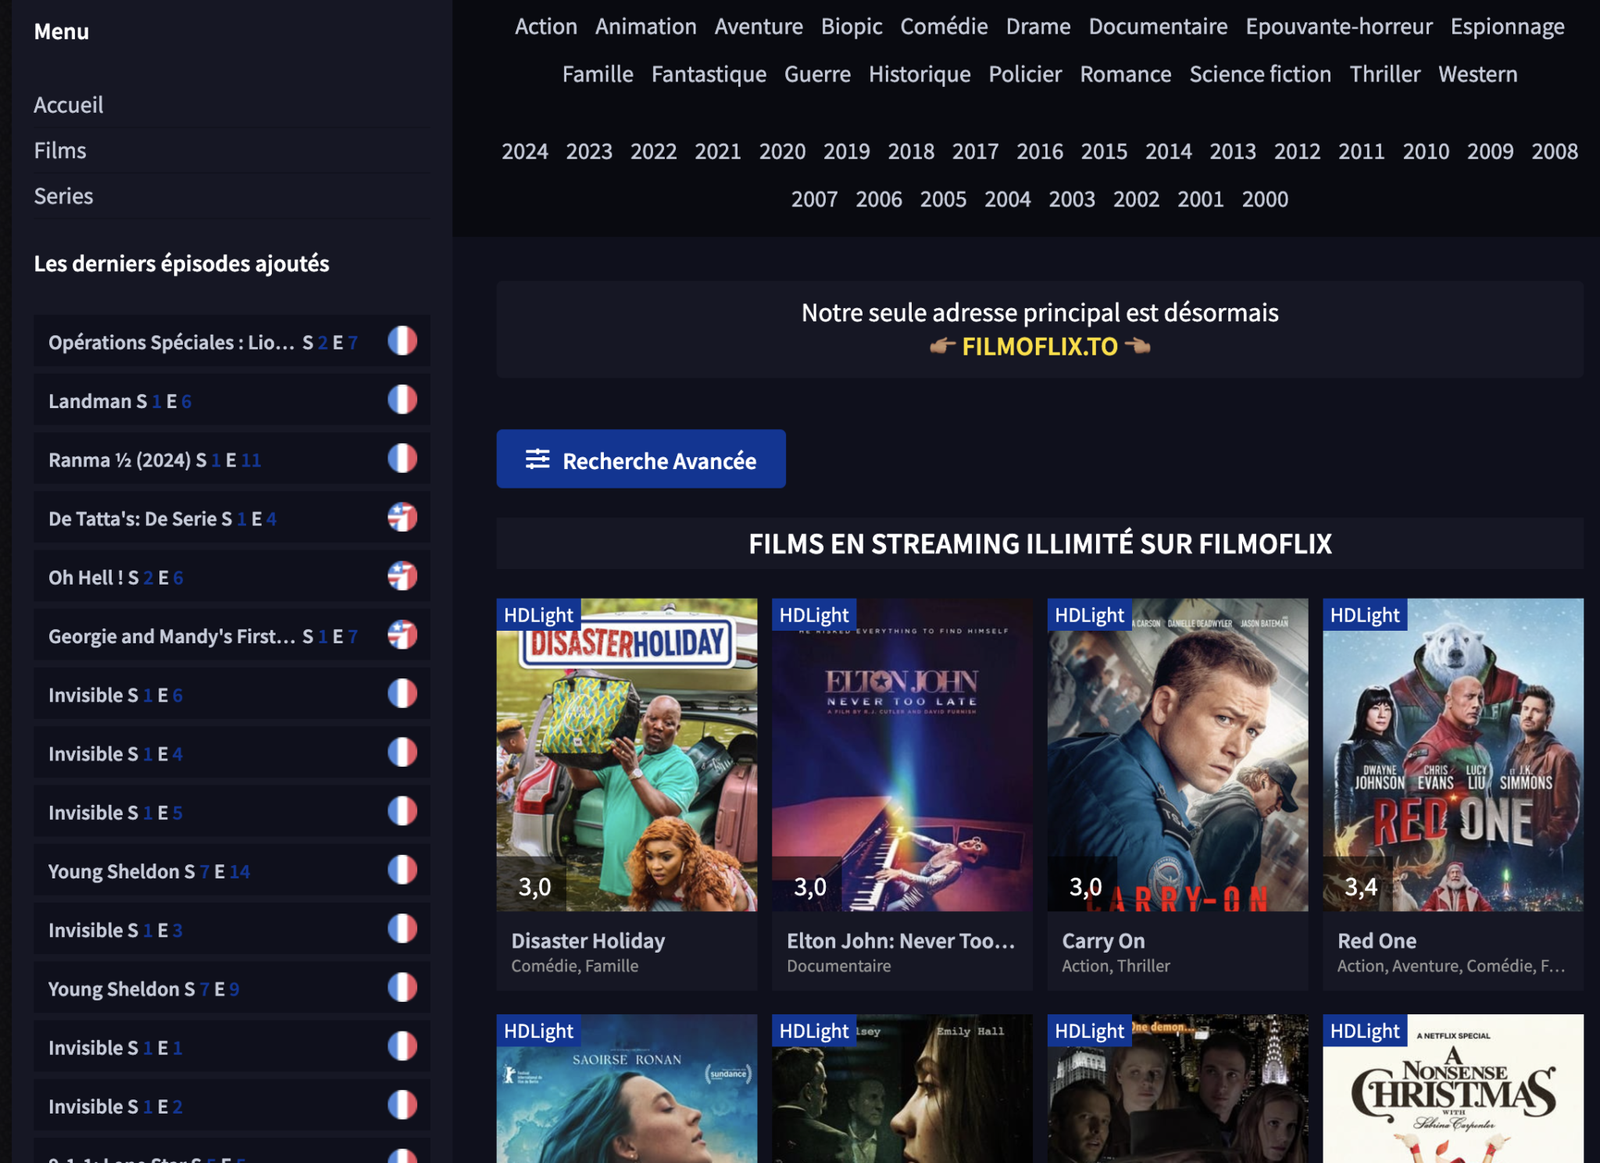Filter by Science fiction genre
The width and height of the screenshot is (1600, 1163).
click(1260, 74)
